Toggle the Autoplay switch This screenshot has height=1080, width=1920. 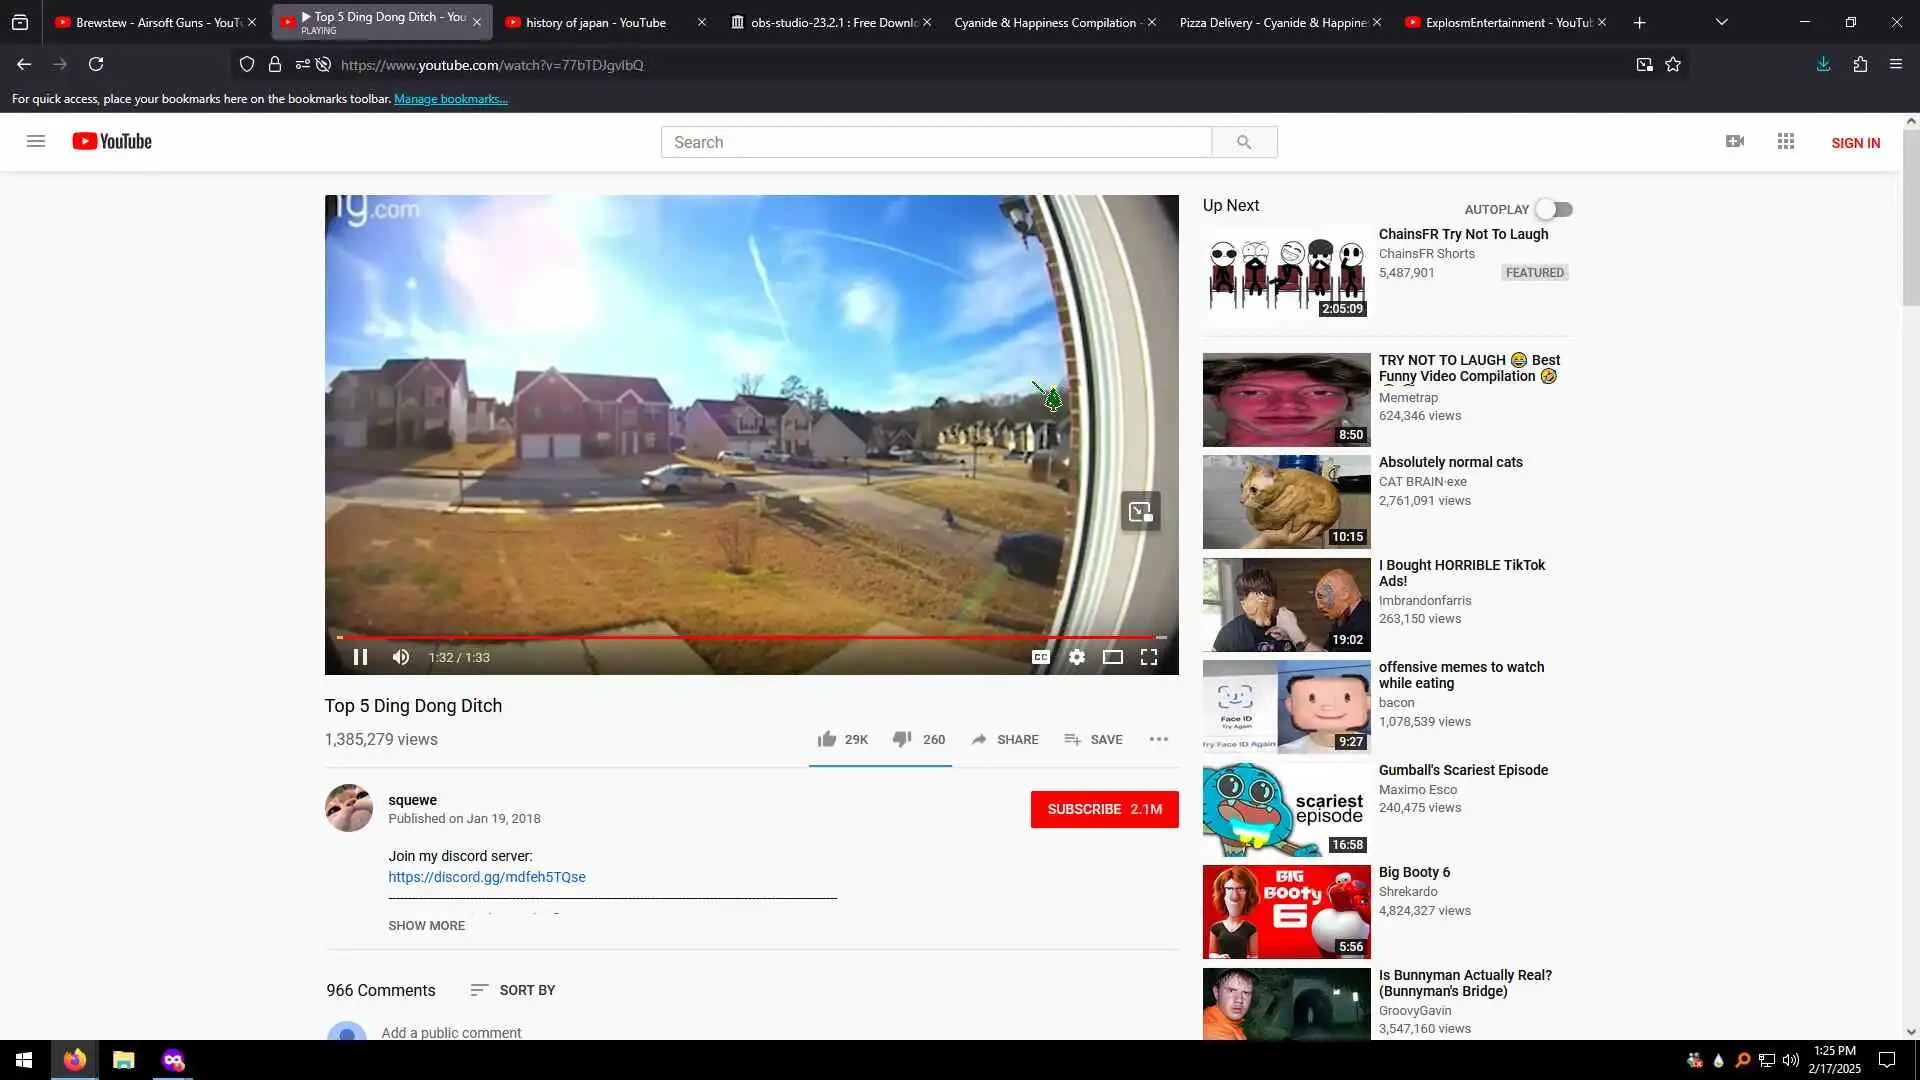point(1554,209)
